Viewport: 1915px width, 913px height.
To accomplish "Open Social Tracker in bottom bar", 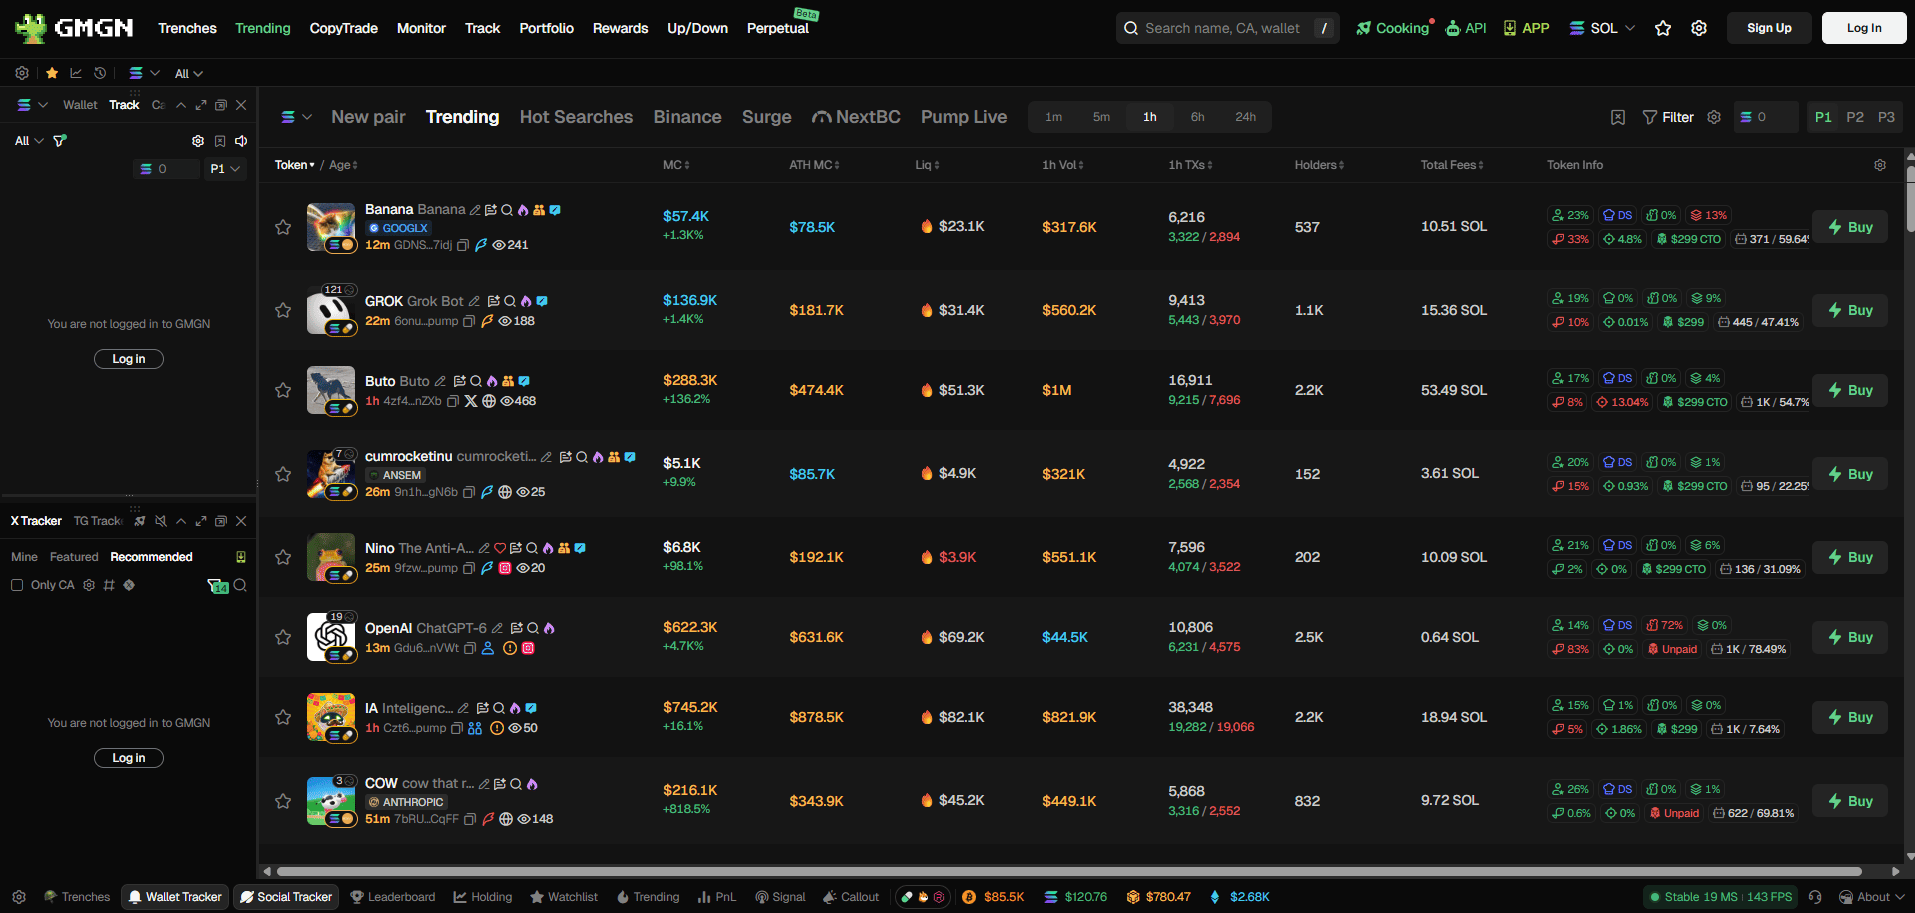I will (286, 897).
